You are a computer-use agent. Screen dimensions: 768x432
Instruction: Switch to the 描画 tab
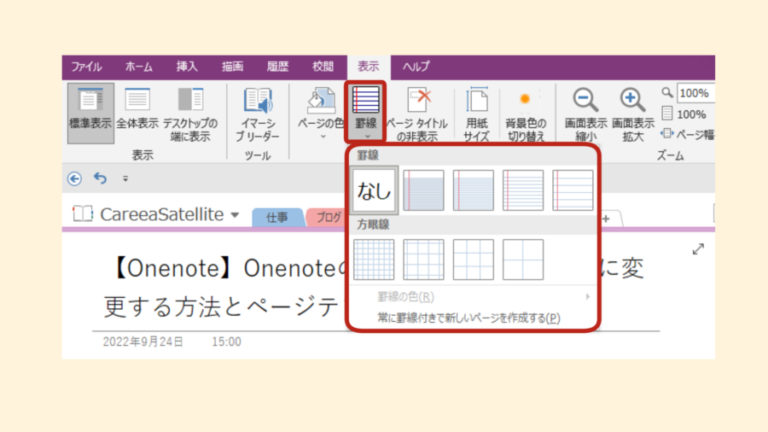click(x=232, y=67)
